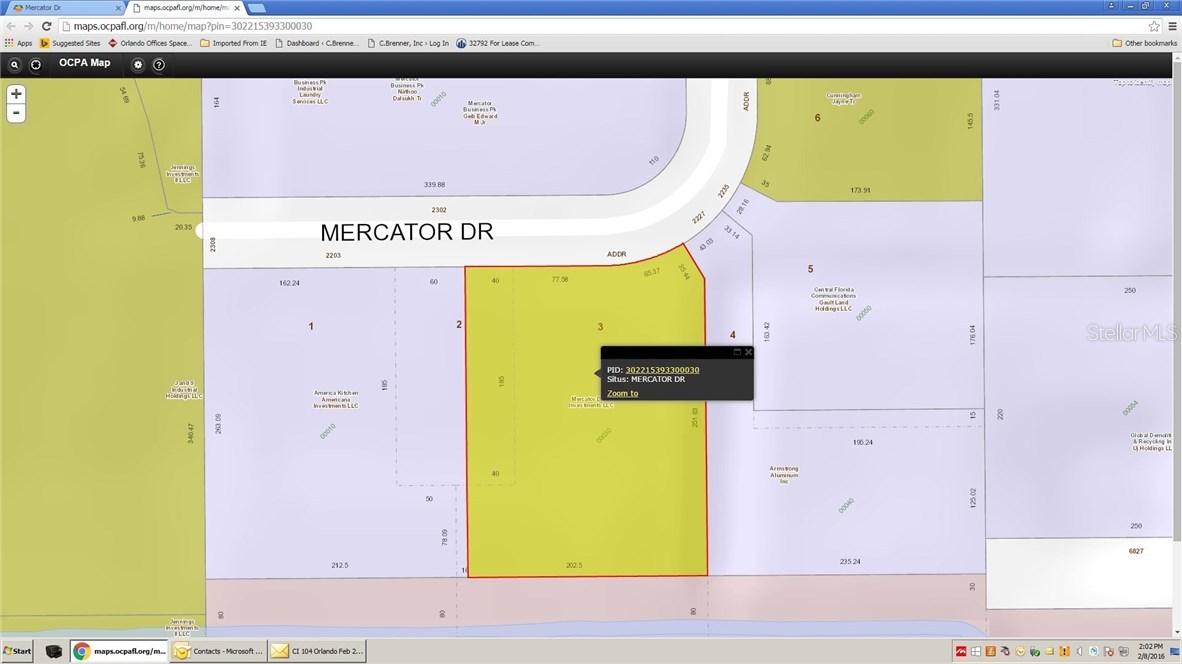The image size is (1182, 664).
Task: Switch to Chrome maps.ocpafl.org taskbar item
Action: [x=120, y=651]
